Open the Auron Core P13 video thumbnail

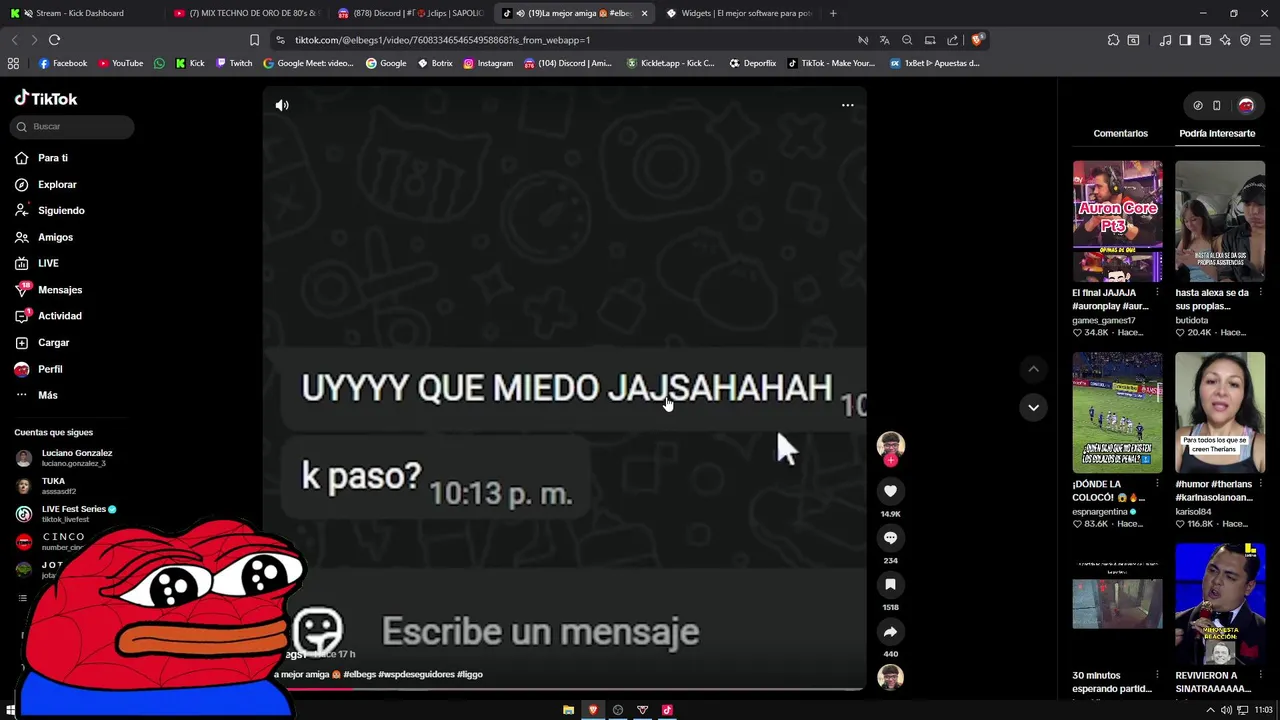[1117, 221]
